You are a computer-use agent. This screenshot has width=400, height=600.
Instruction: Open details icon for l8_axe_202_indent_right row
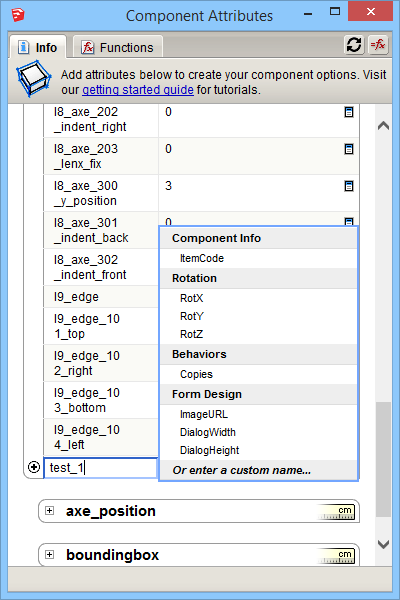(349, 112)
